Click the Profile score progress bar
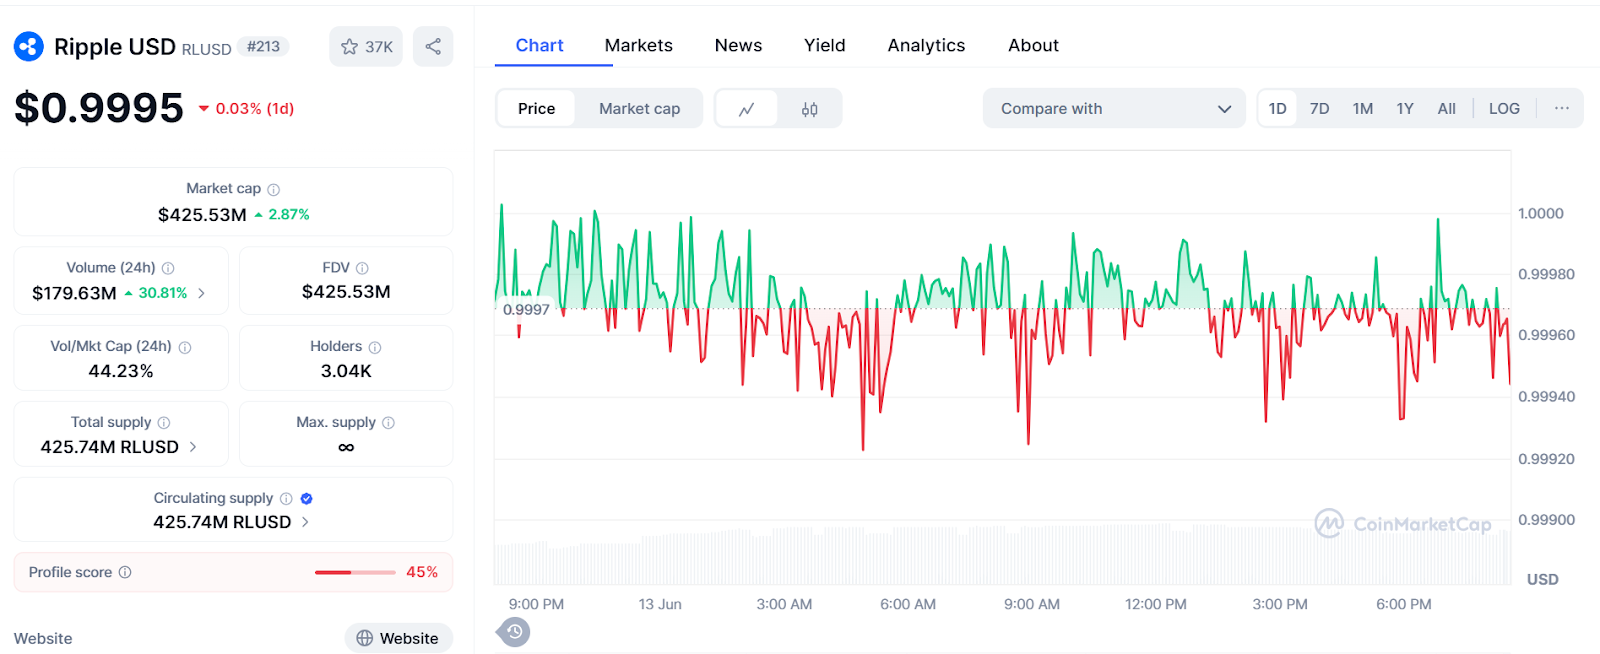Image resolution: width=1600 pixels, height=654 pixels. pyautogui.click(x=355, y=572)
